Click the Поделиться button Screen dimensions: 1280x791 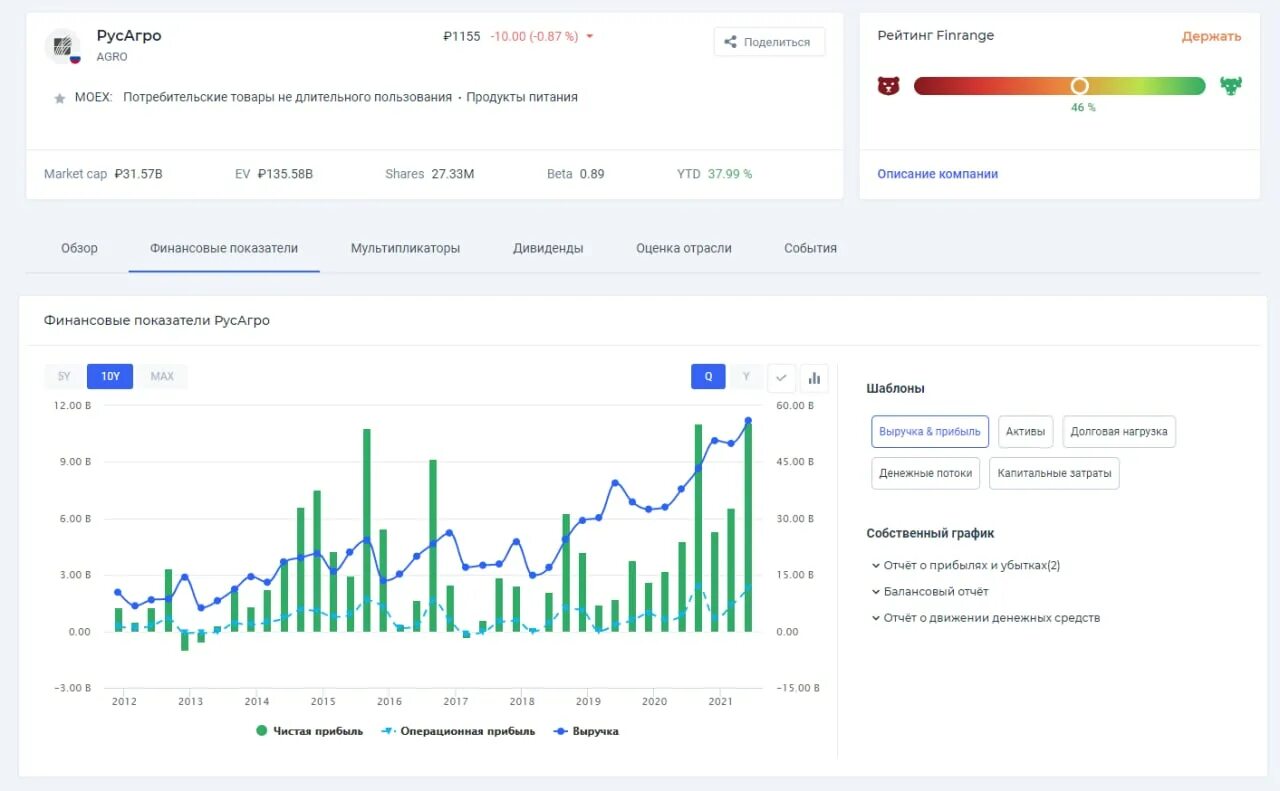[x=769, y=42]
